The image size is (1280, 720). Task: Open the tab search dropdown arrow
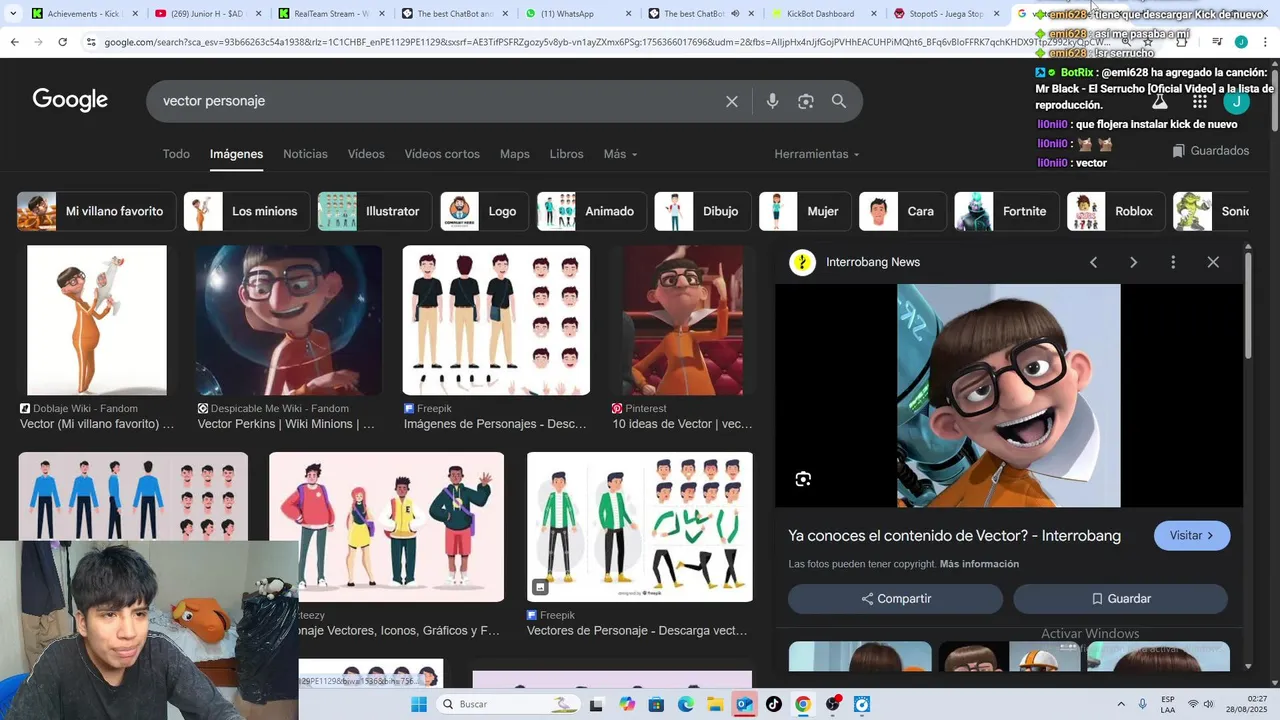[x=13, y=14]
